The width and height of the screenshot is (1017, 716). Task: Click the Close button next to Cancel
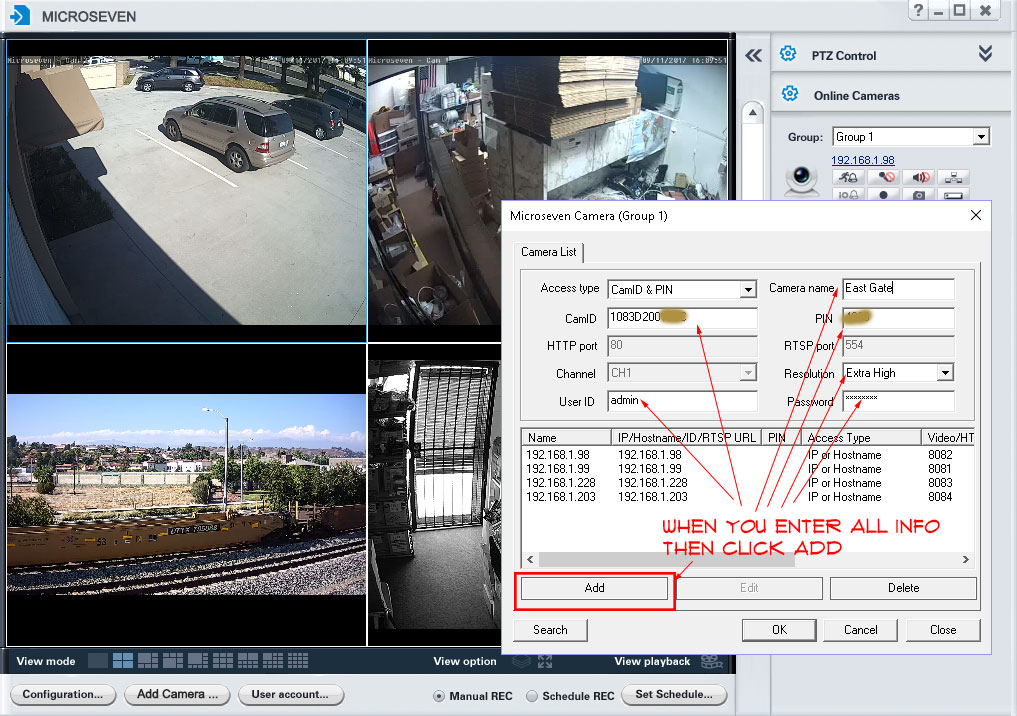[942, 630]
